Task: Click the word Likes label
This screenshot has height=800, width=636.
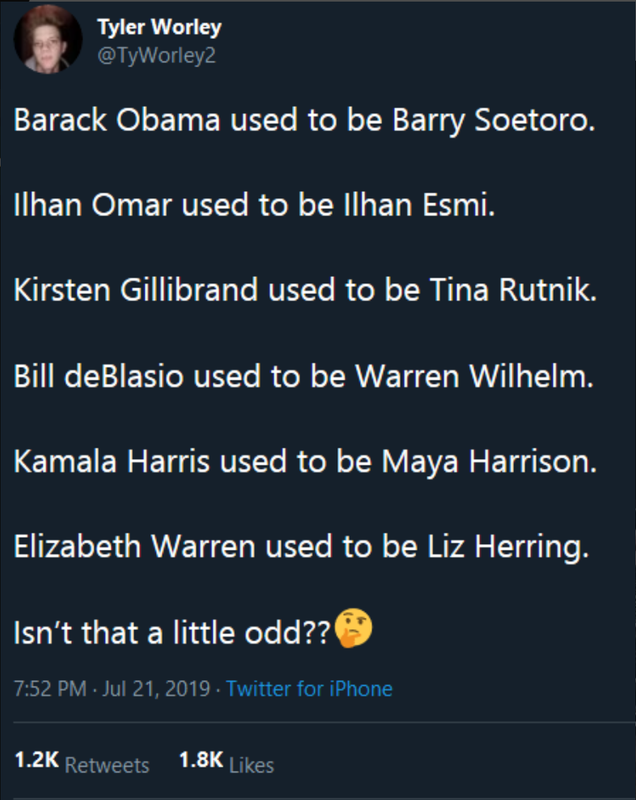Action: [x=251, y=765]
